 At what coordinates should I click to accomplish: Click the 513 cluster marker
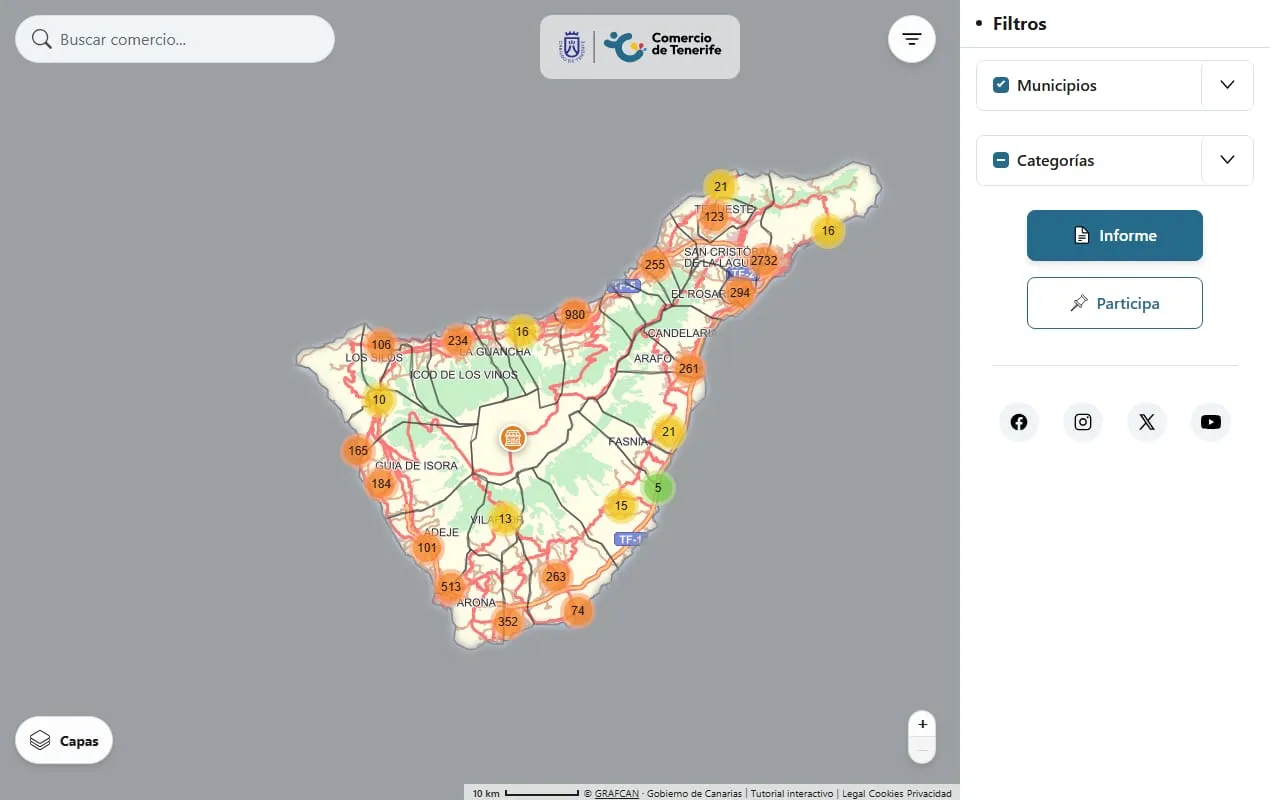pyautogui.click(x=451, y=587)
